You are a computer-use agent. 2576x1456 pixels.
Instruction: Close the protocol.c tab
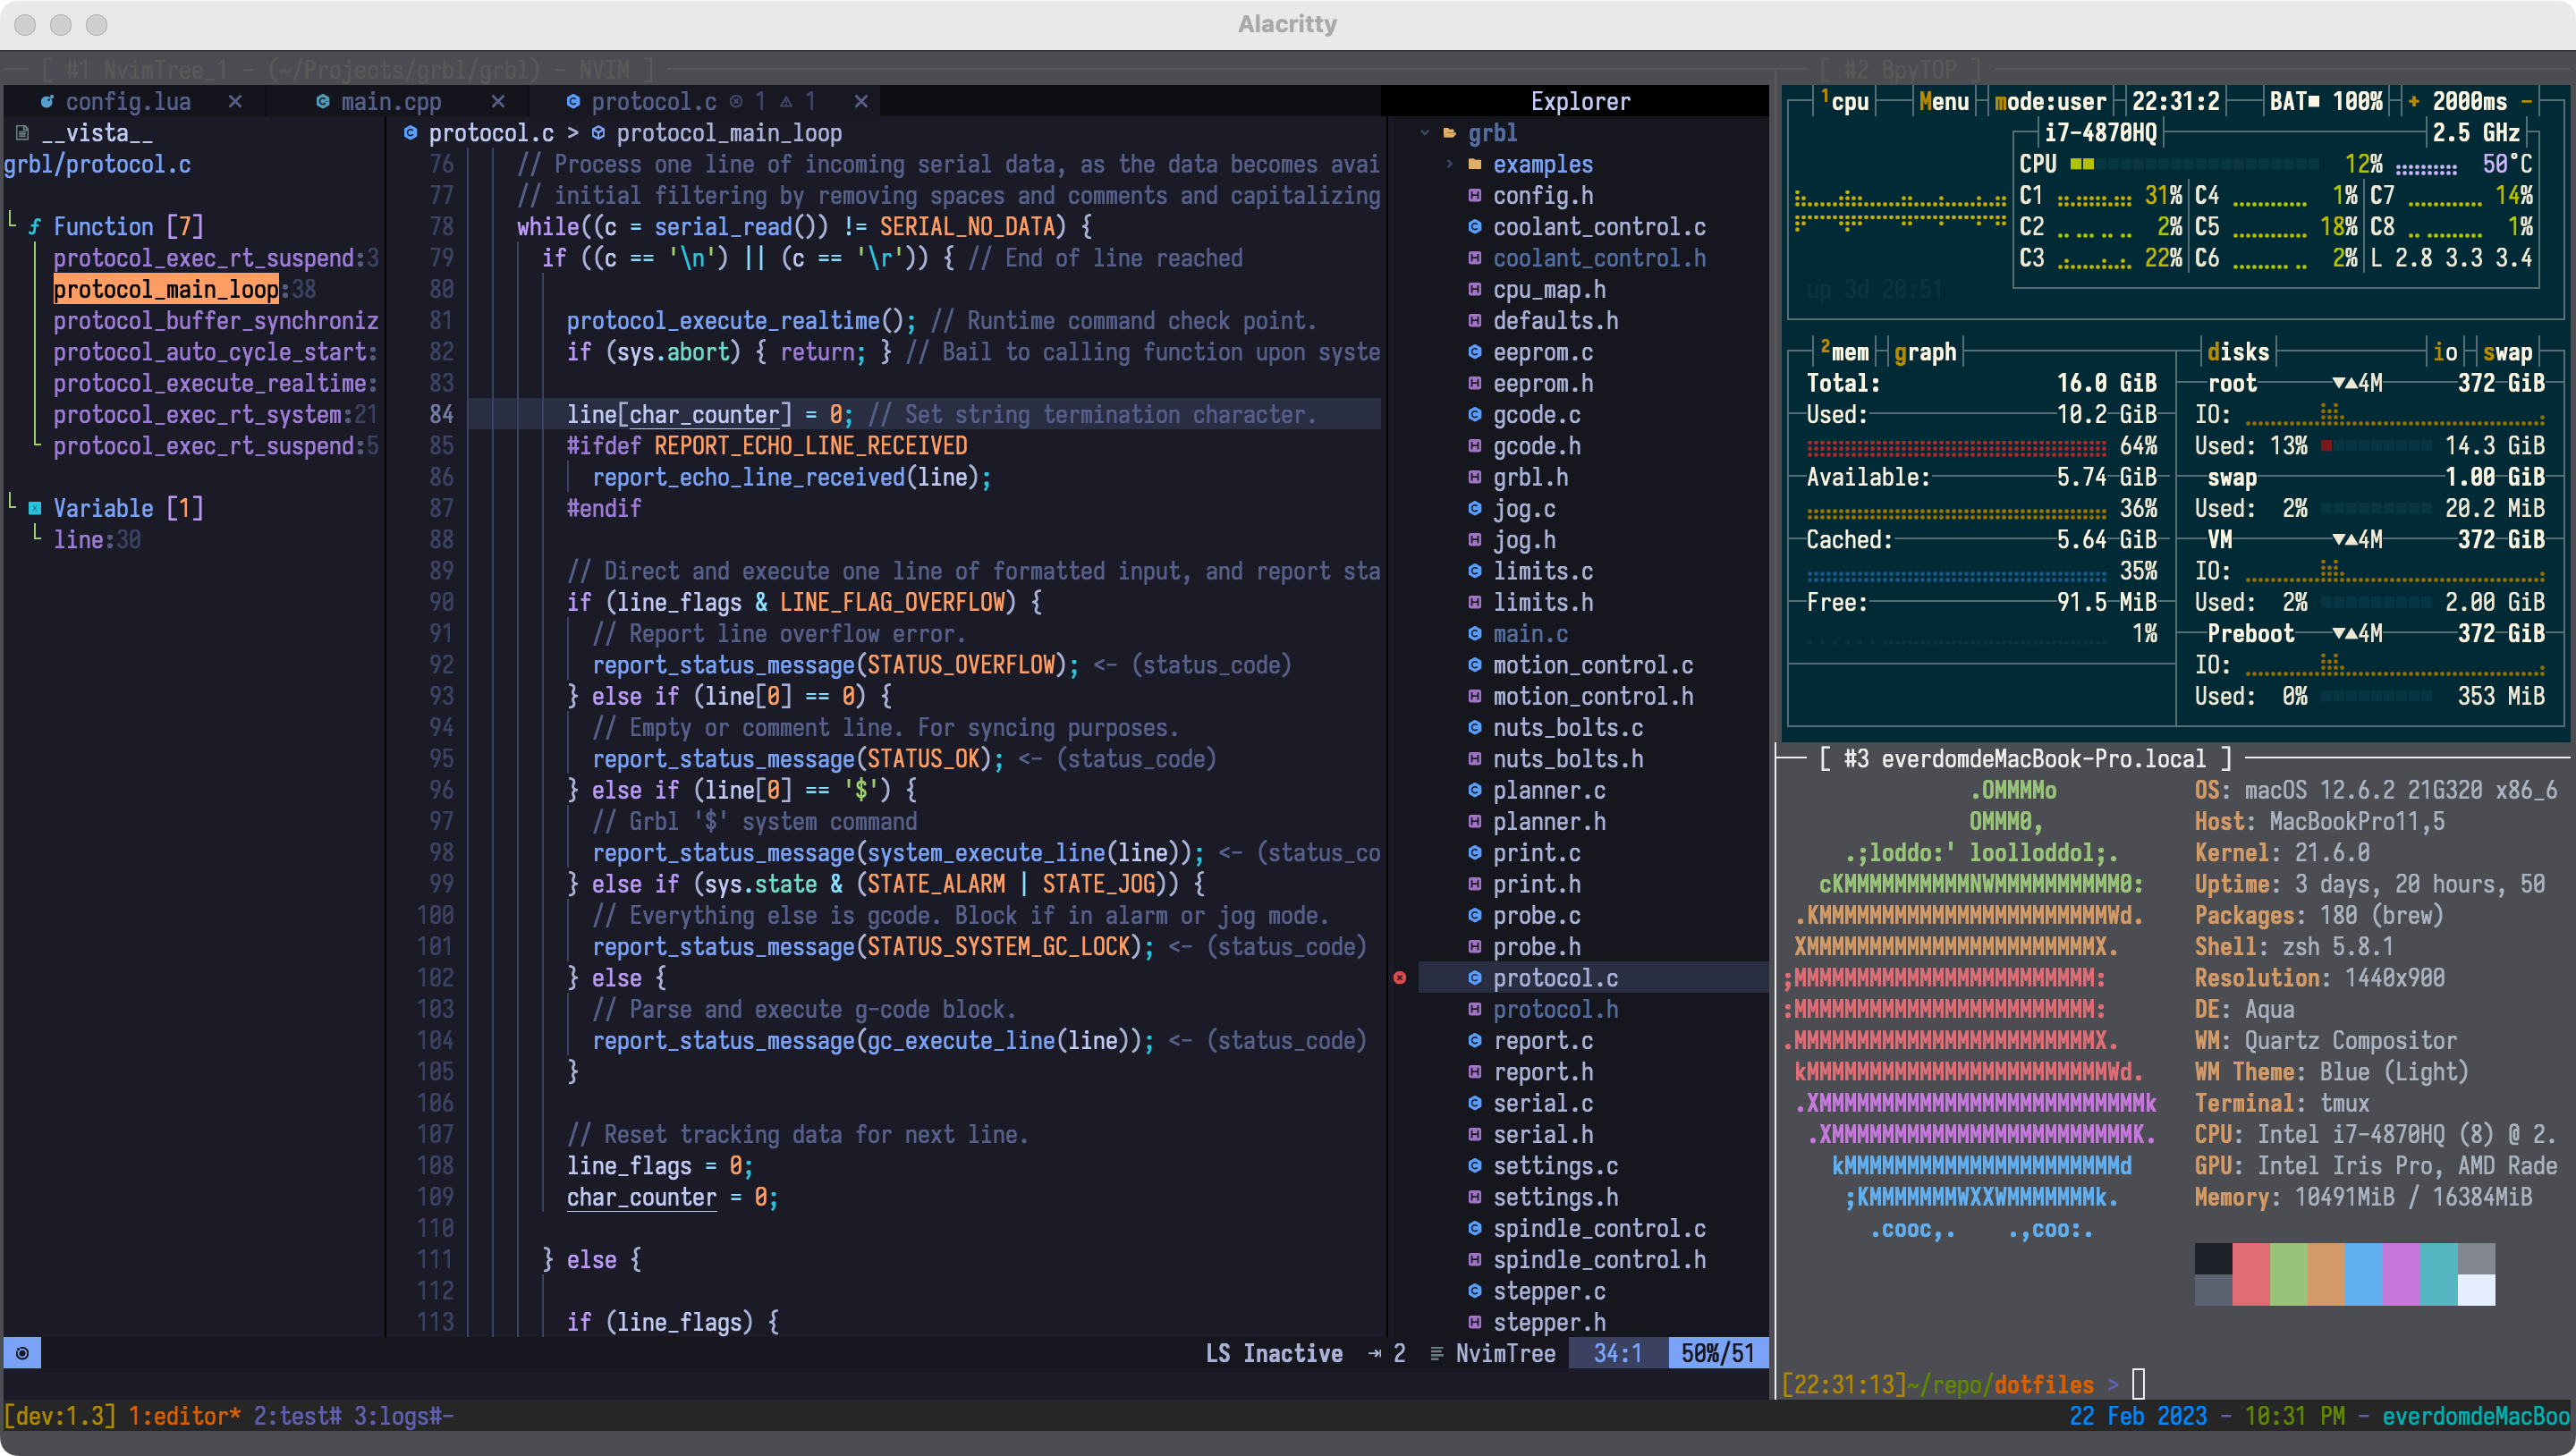click(x=861, y=102)
